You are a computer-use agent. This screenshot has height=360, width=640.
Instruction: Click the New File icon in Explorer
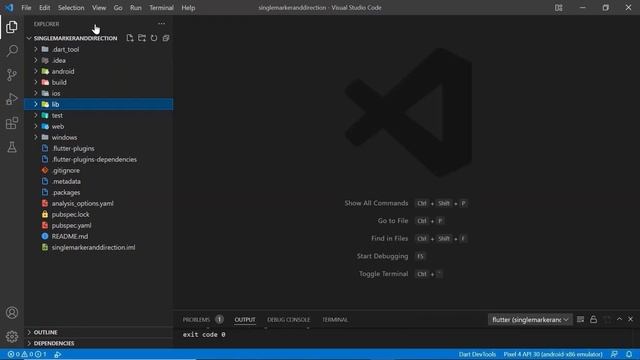coord(130,38)
